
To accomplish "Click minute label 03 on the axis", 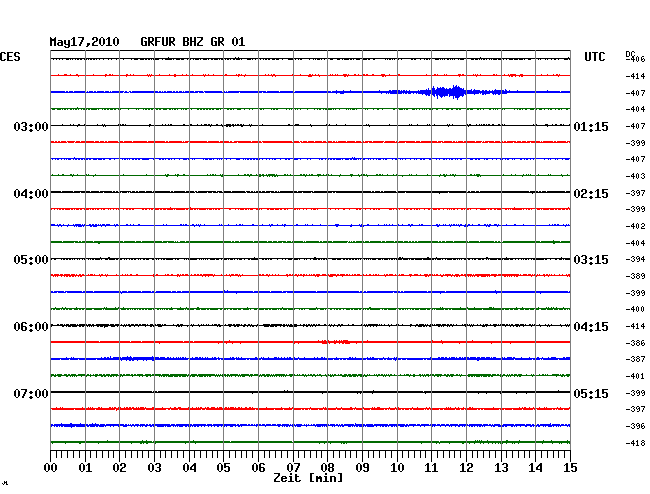I will click(154, 467).
